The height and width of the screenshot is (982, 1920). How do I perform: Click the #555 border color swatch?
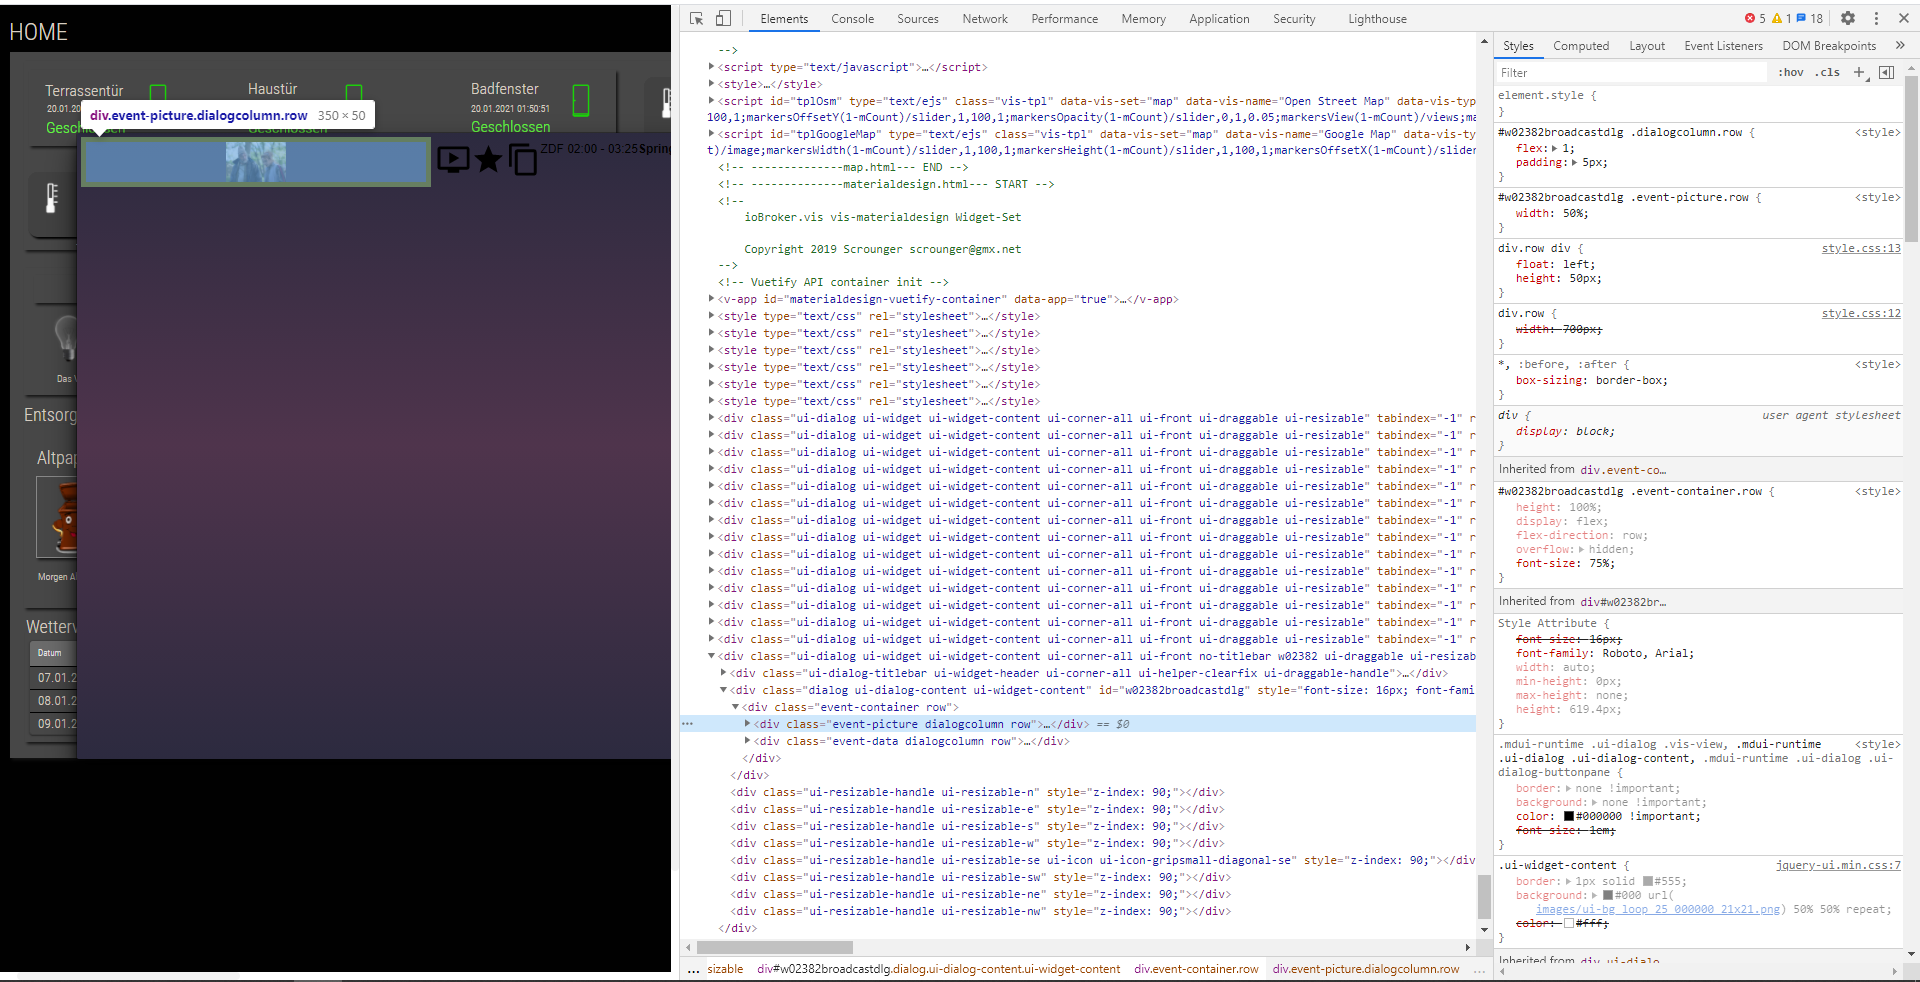click(1648, 881)
